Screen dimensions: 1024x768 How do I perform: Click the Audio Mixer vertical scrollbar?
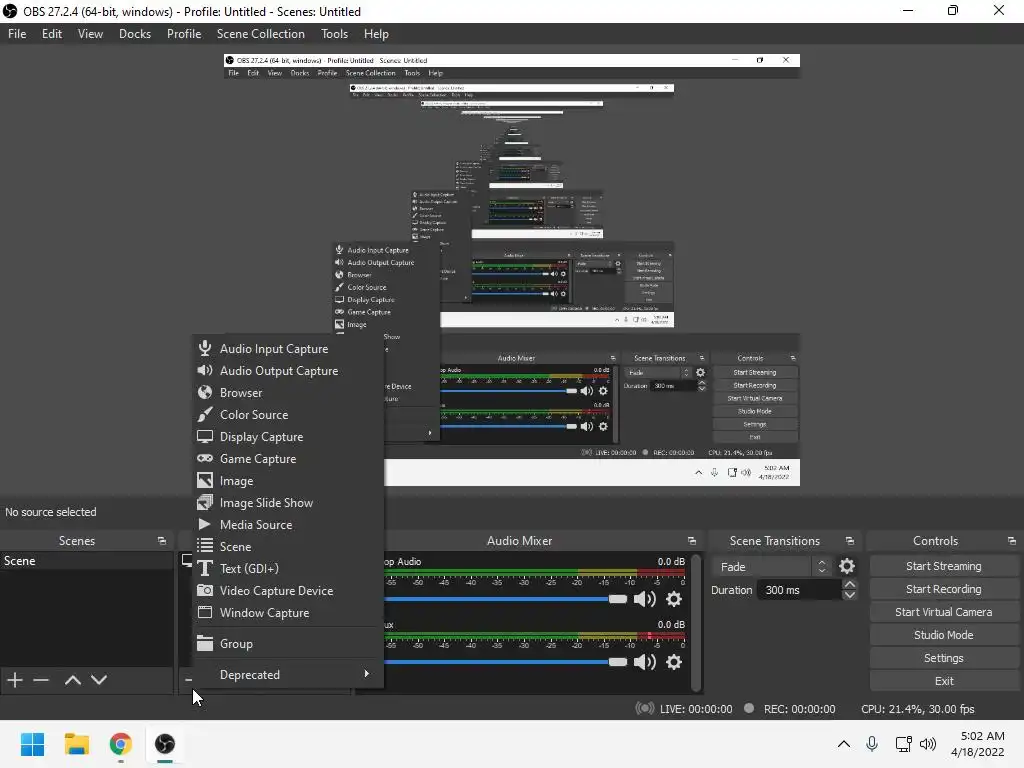tap(696, 622)
